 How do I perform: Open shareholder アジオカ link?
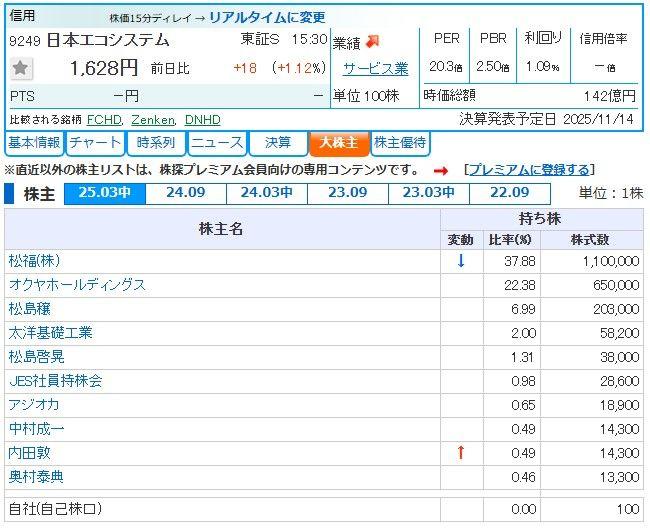click(x=34, y=405)
